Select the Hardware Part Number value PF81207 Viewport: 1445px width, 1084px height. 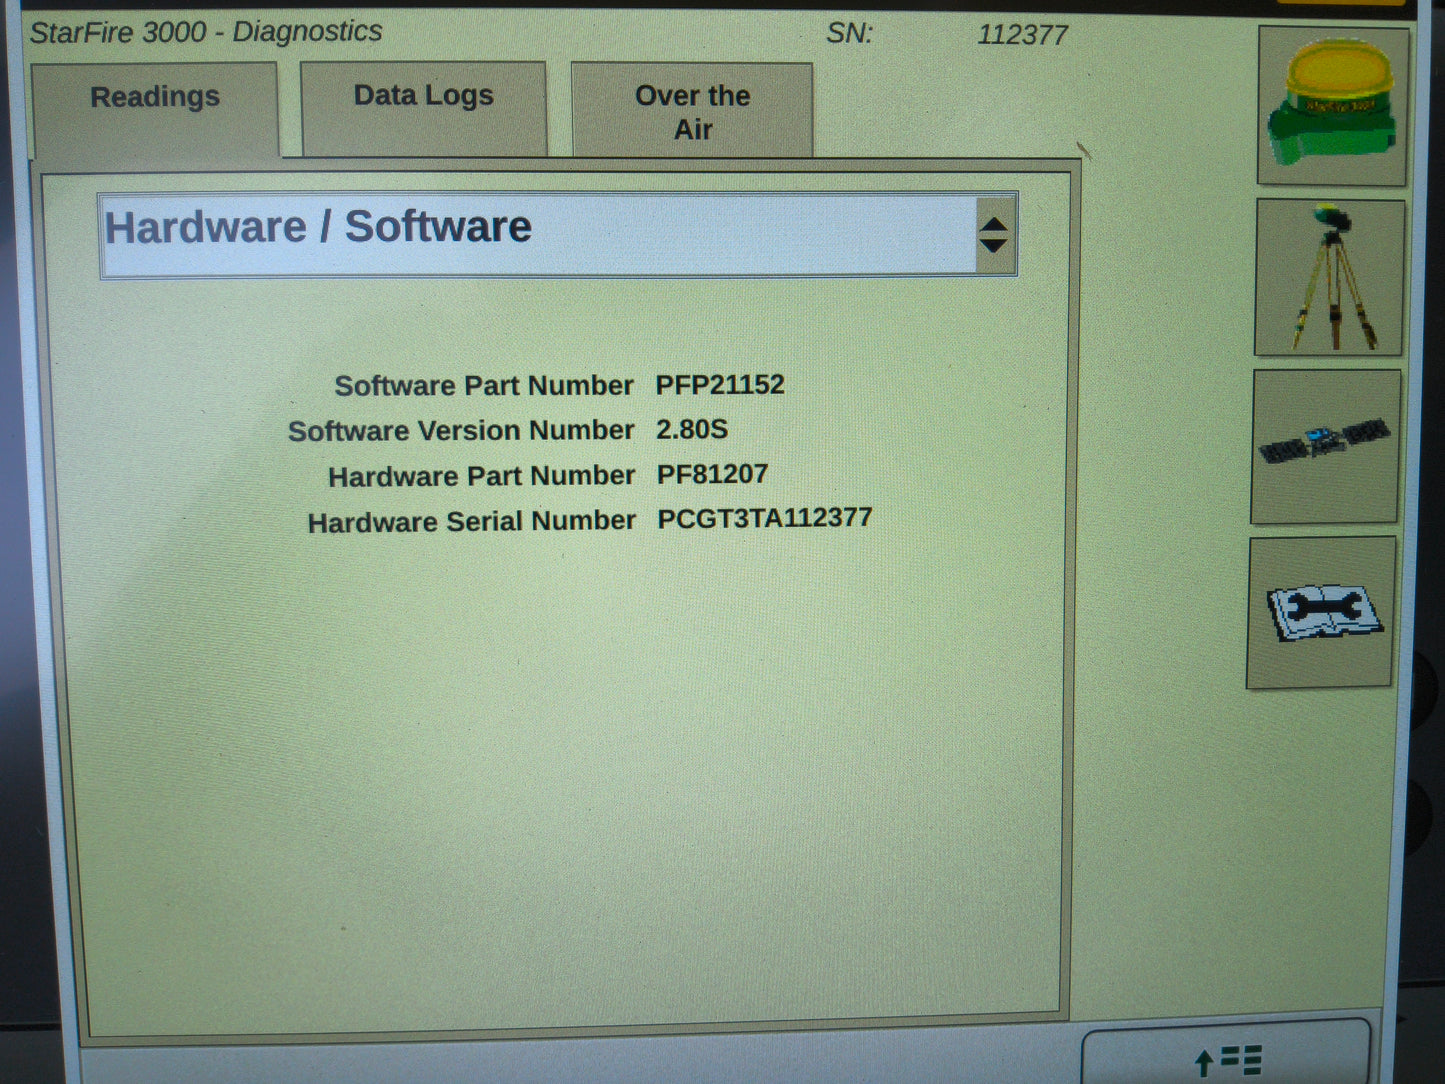pyautogui.click(x=712, y=474)
